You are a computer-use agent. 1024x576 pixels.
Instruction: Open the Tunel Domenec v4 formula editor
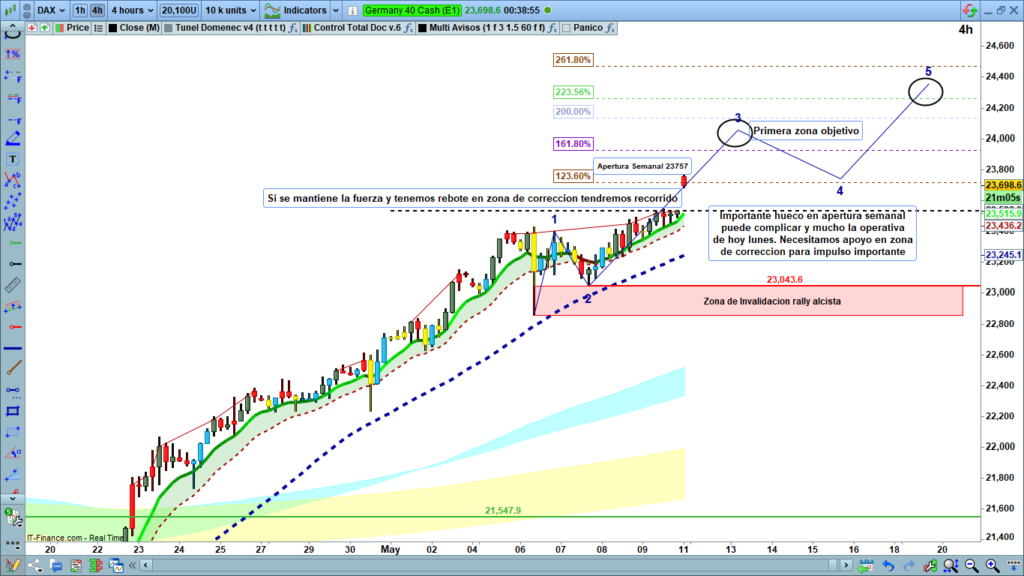click(292, 28)
